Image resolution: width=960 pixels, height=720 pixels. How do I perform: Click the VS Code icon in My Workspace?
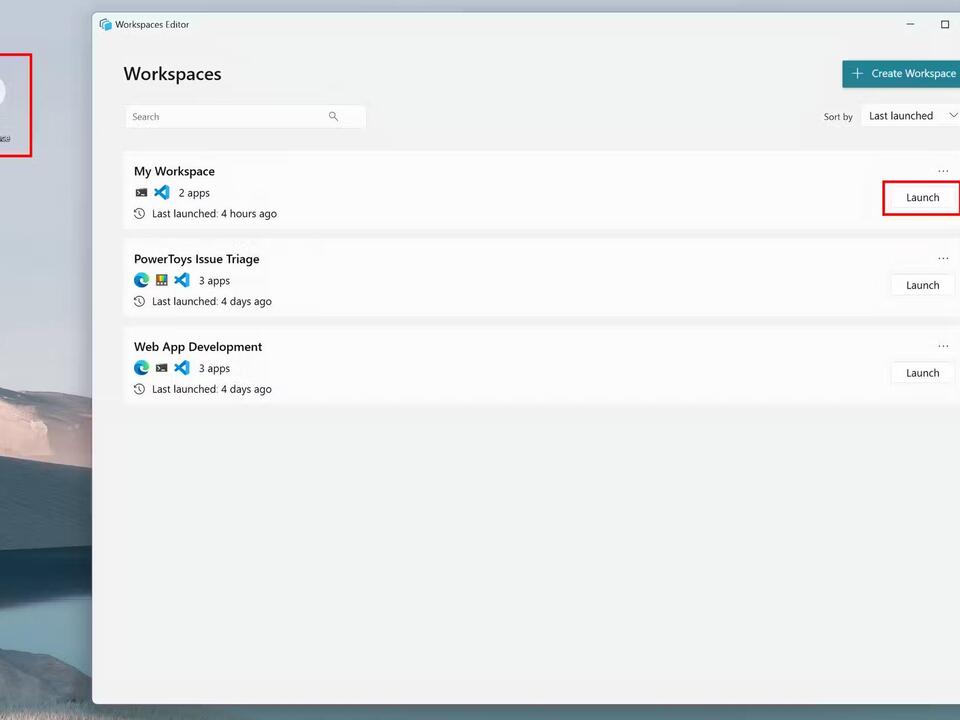click(161, 192)
